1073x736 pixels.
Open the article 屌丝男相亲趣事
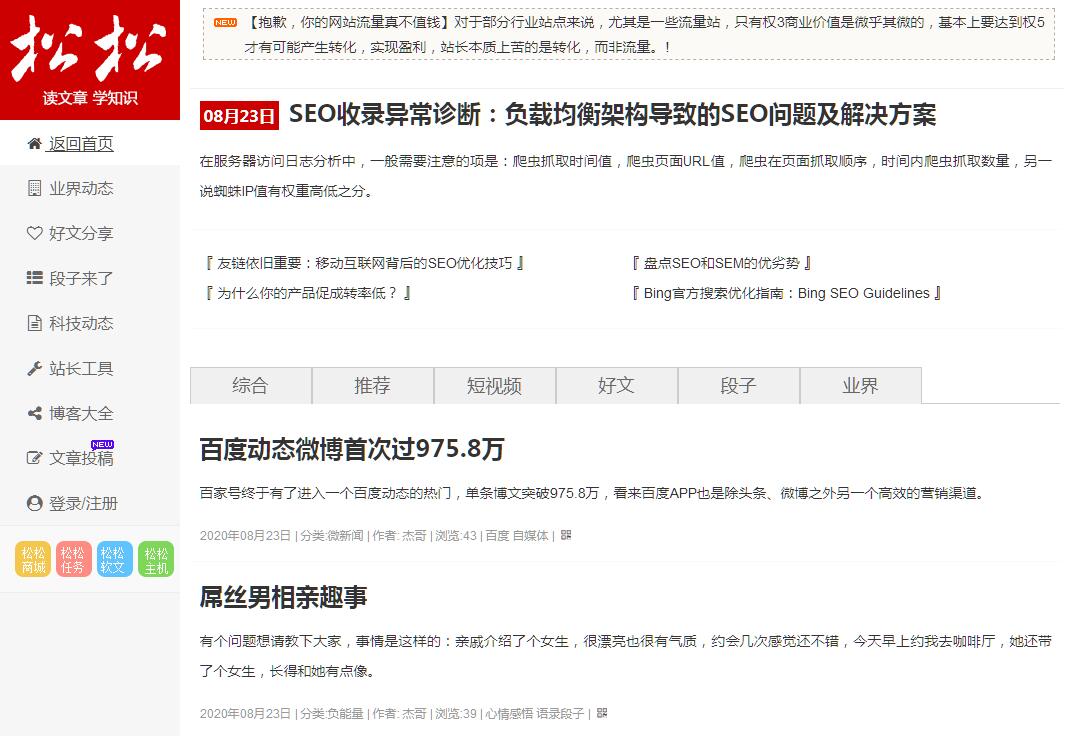[x=284, y=598]
